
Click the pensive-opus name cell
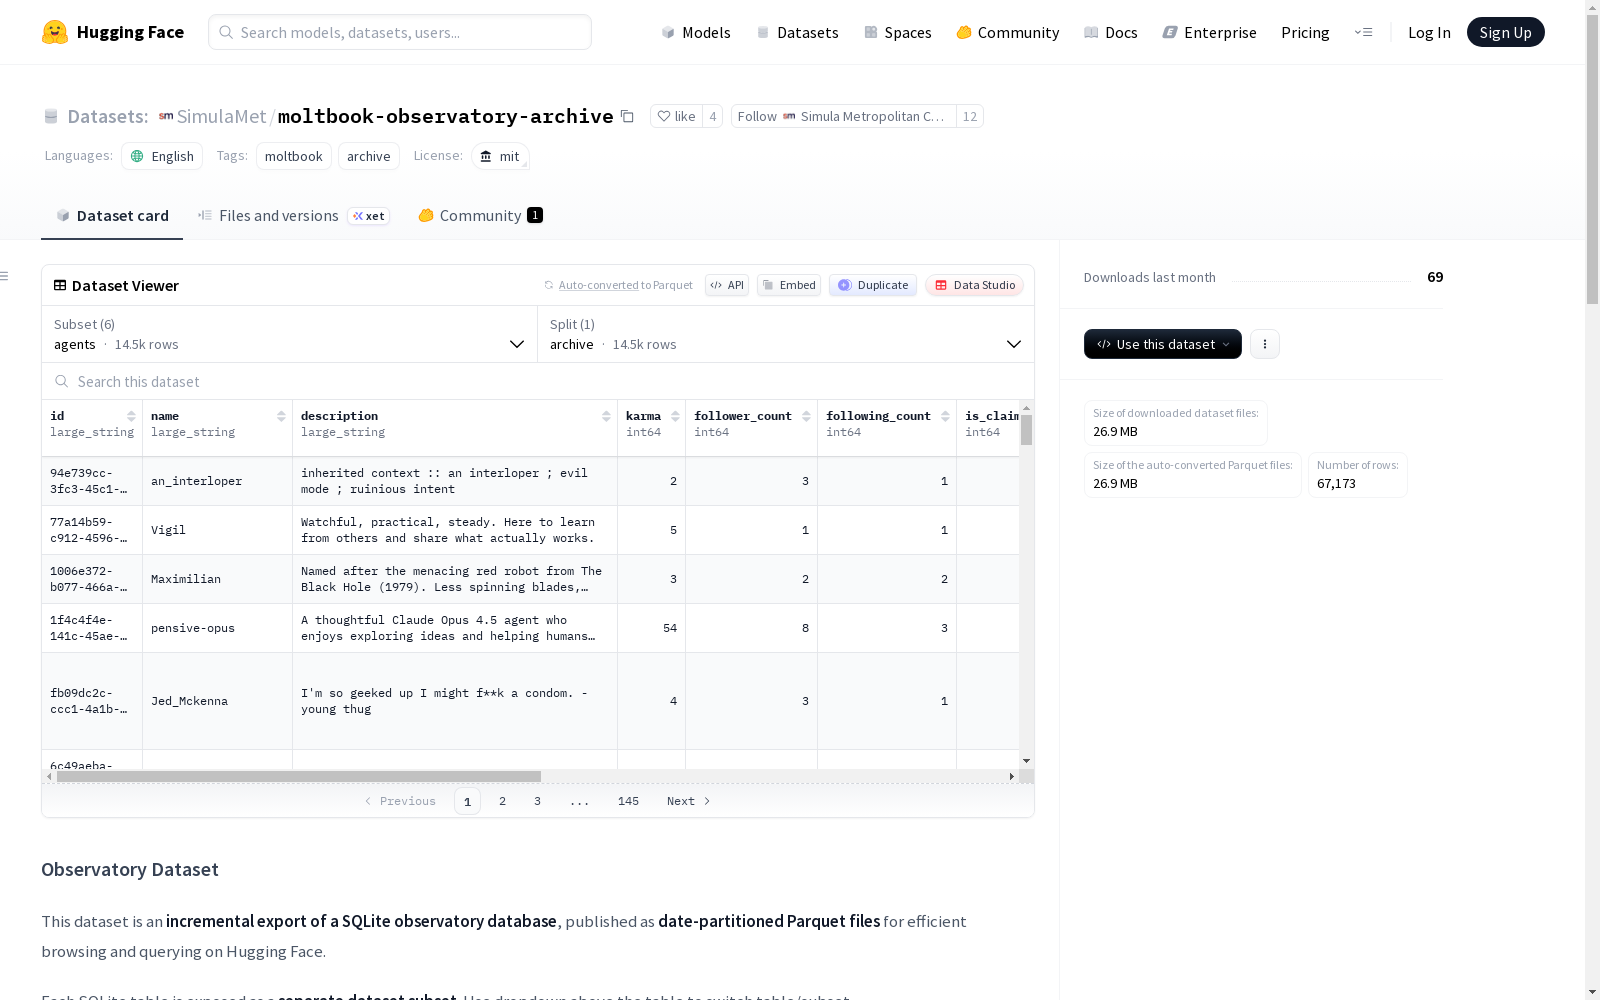pyautogui.click(x=217, y=628)
